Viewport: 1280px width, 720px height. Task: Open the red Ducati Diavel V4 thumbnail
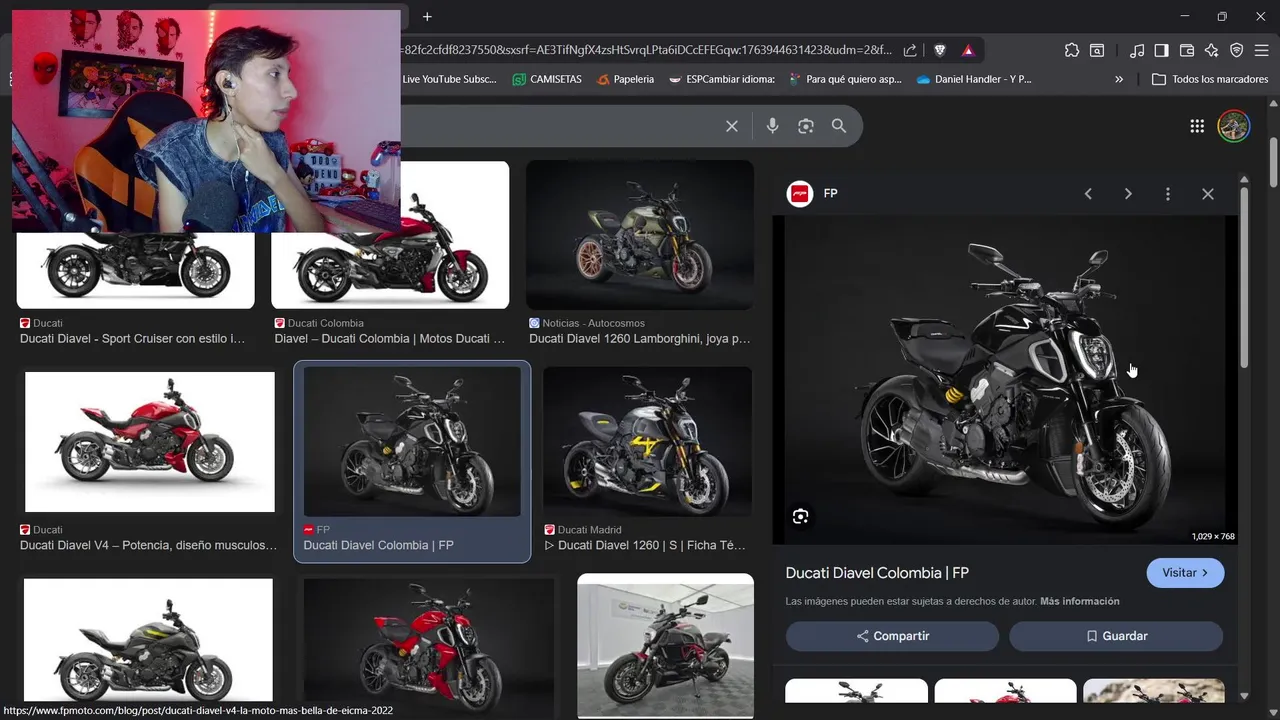tap(150, 442)
